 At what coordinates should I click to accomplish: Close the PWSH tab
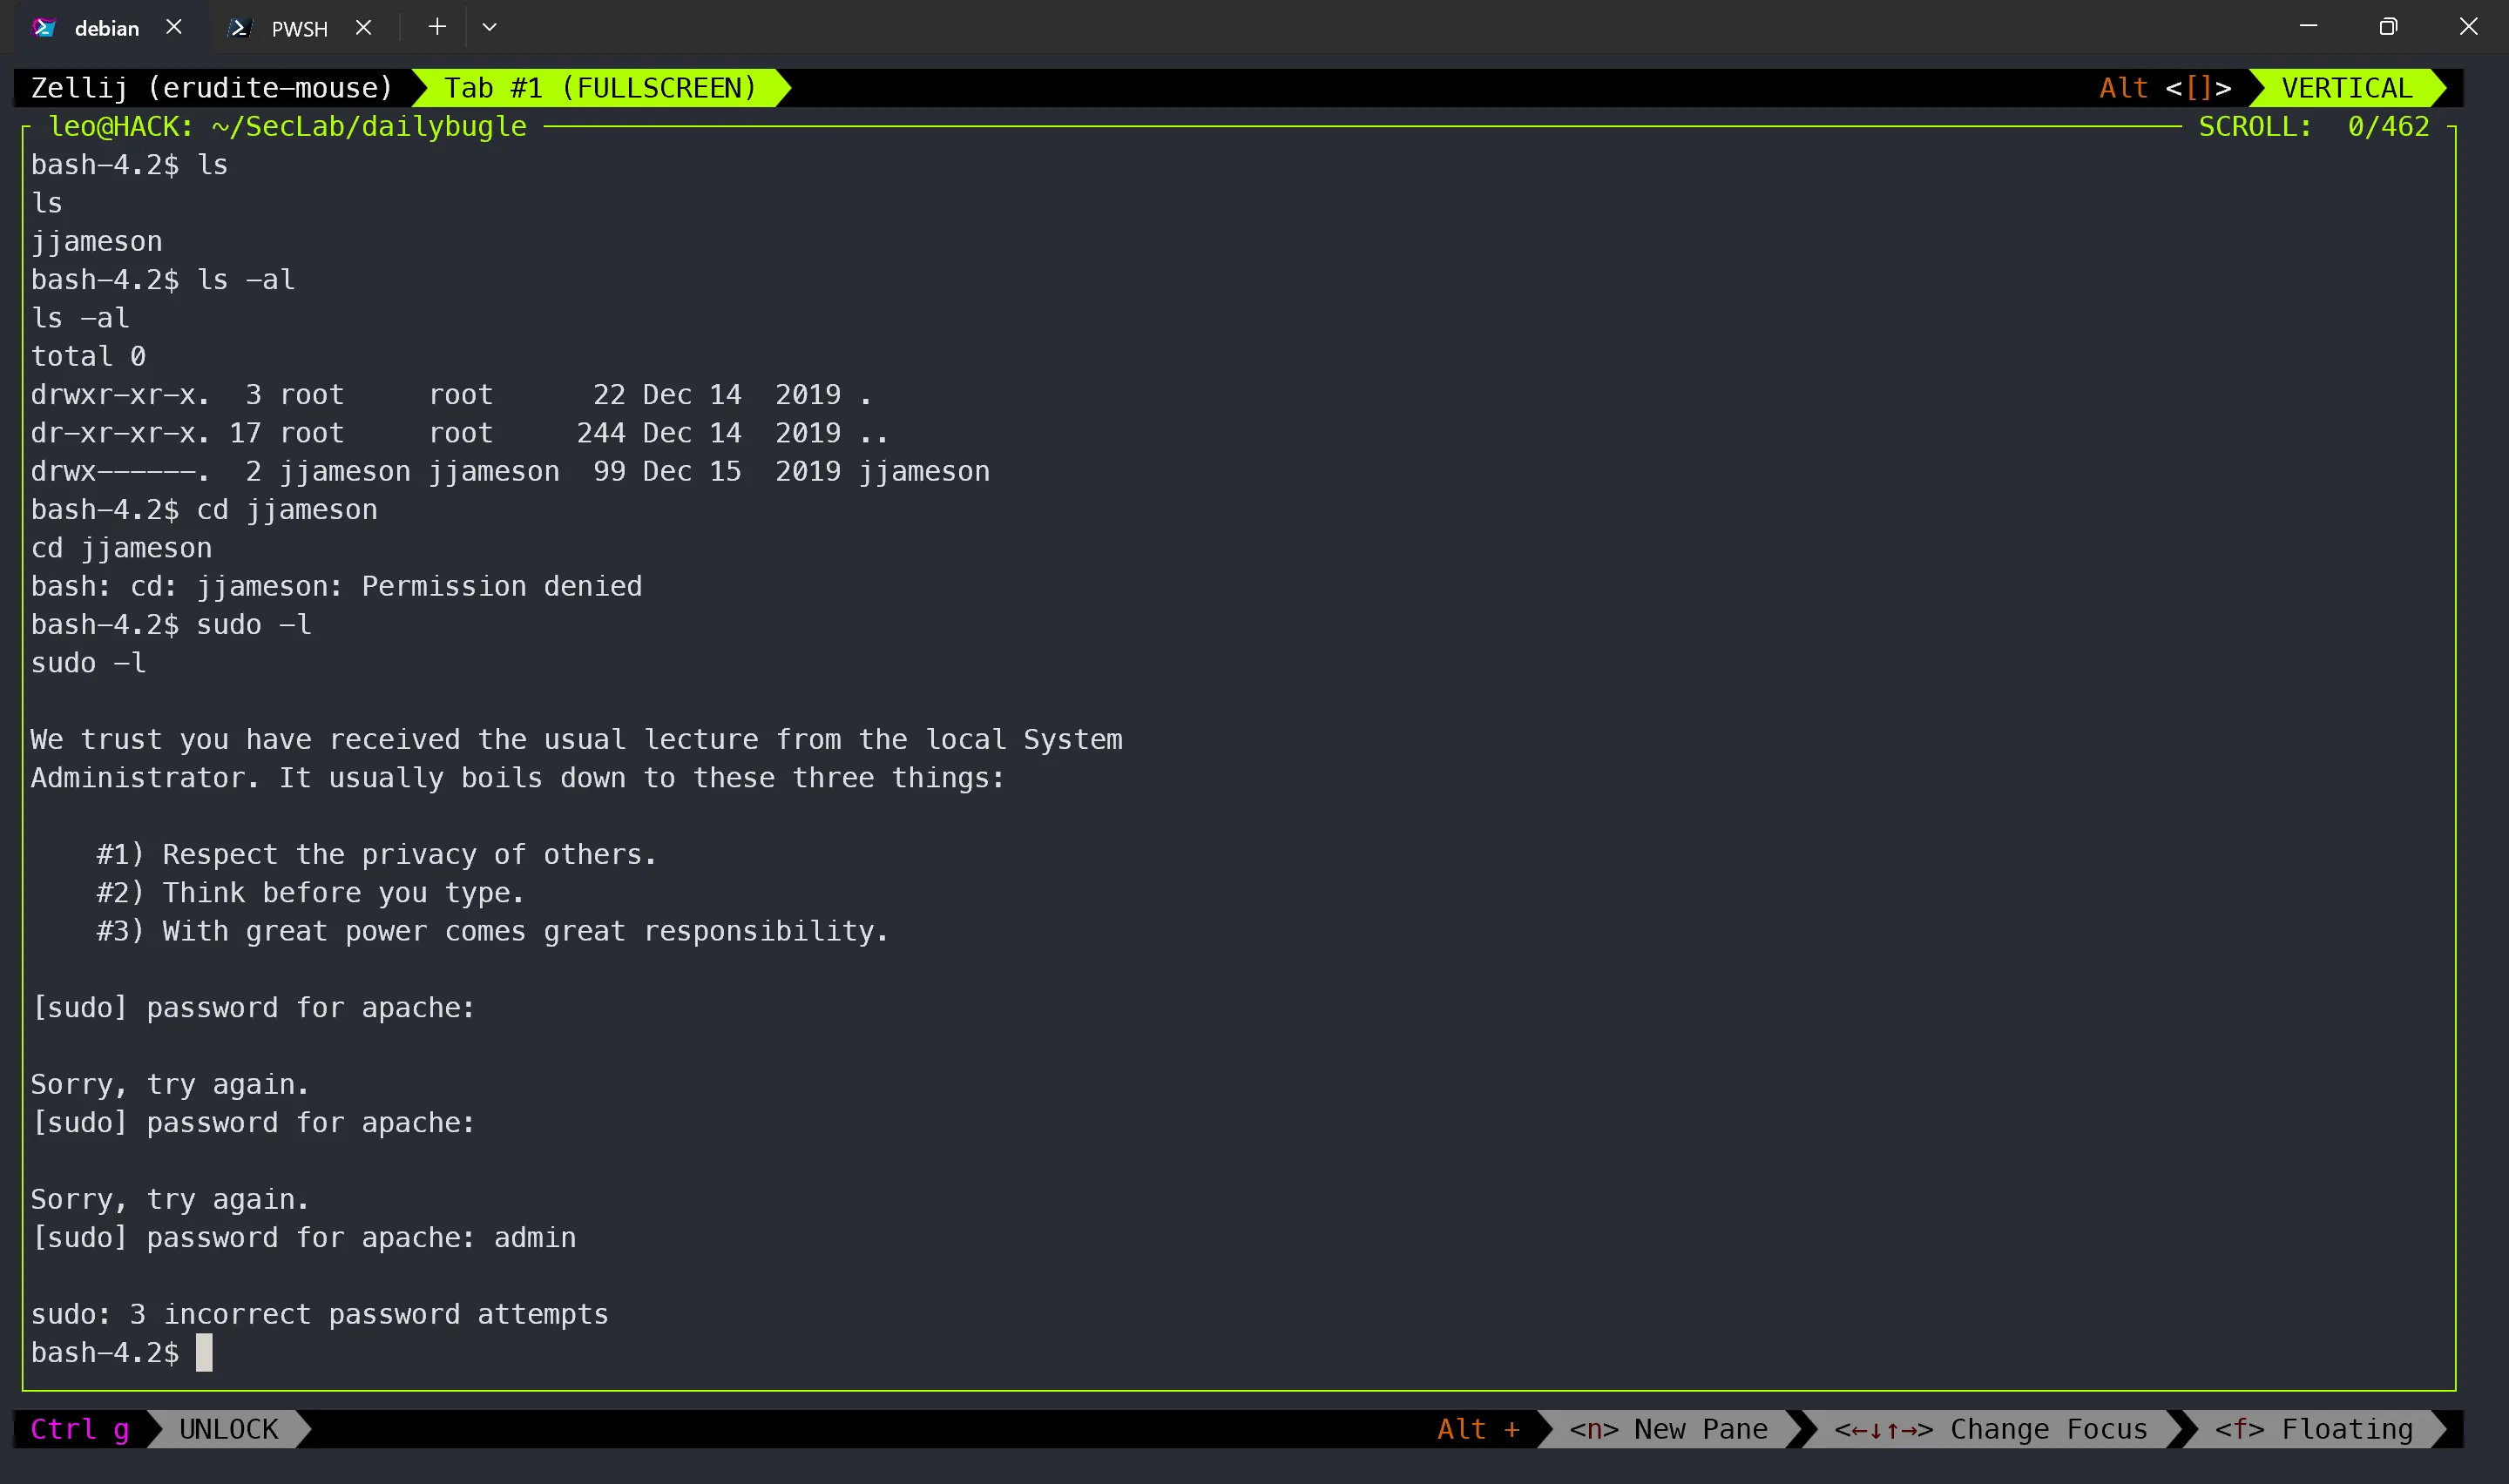click(364, 28)
